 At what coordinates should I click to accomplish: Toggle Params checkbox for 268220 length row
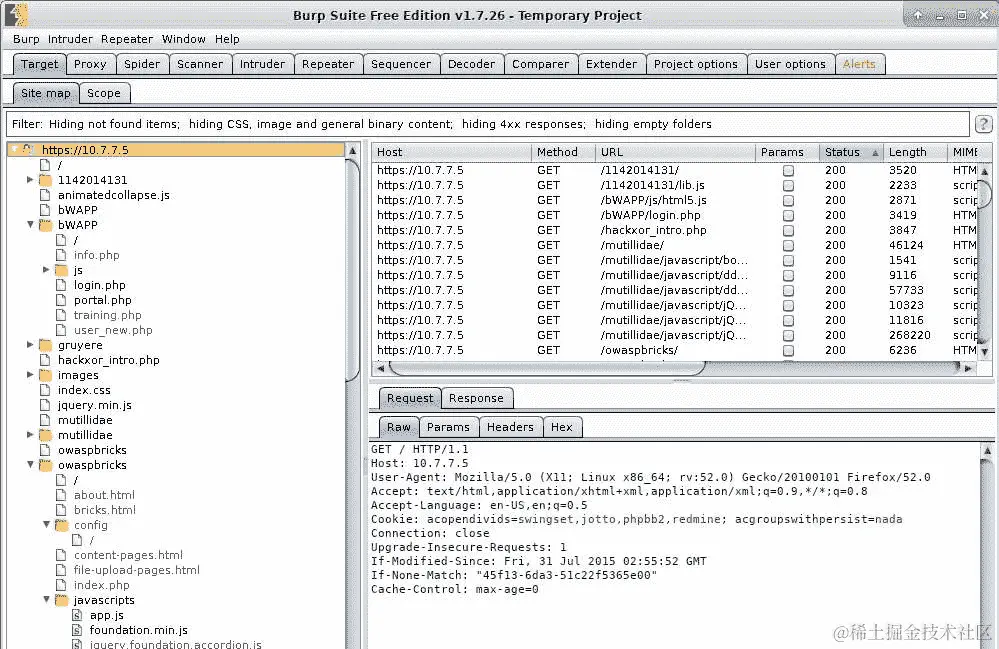pos(788,335)
